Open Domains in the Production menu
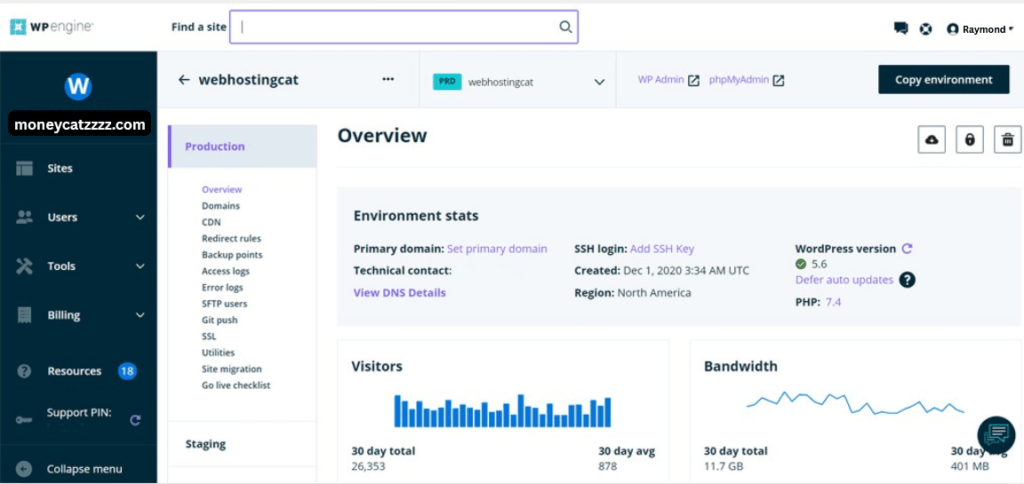The height and width of the screenshot is (484, 1024). (x=221, y=206)
